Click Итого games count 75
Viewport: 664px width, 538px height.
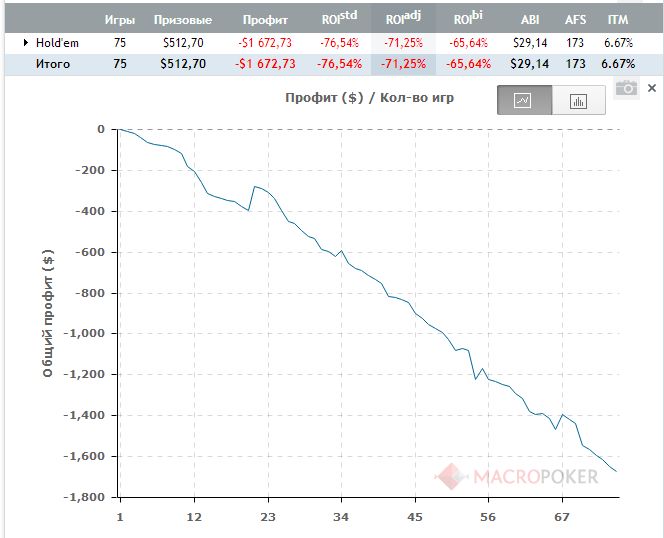(120, 64)
